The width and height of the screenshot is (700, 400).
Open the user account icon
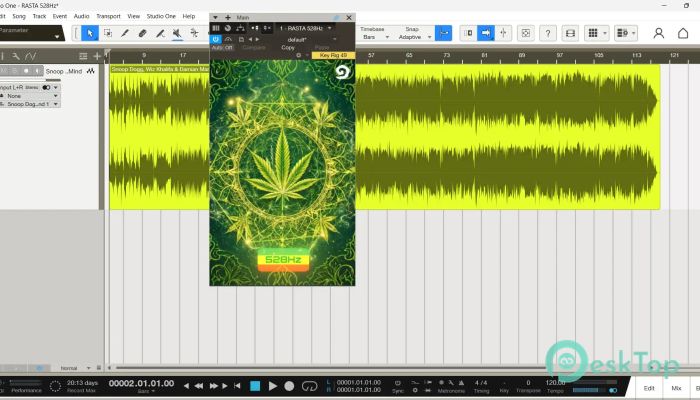pos(659,33)
